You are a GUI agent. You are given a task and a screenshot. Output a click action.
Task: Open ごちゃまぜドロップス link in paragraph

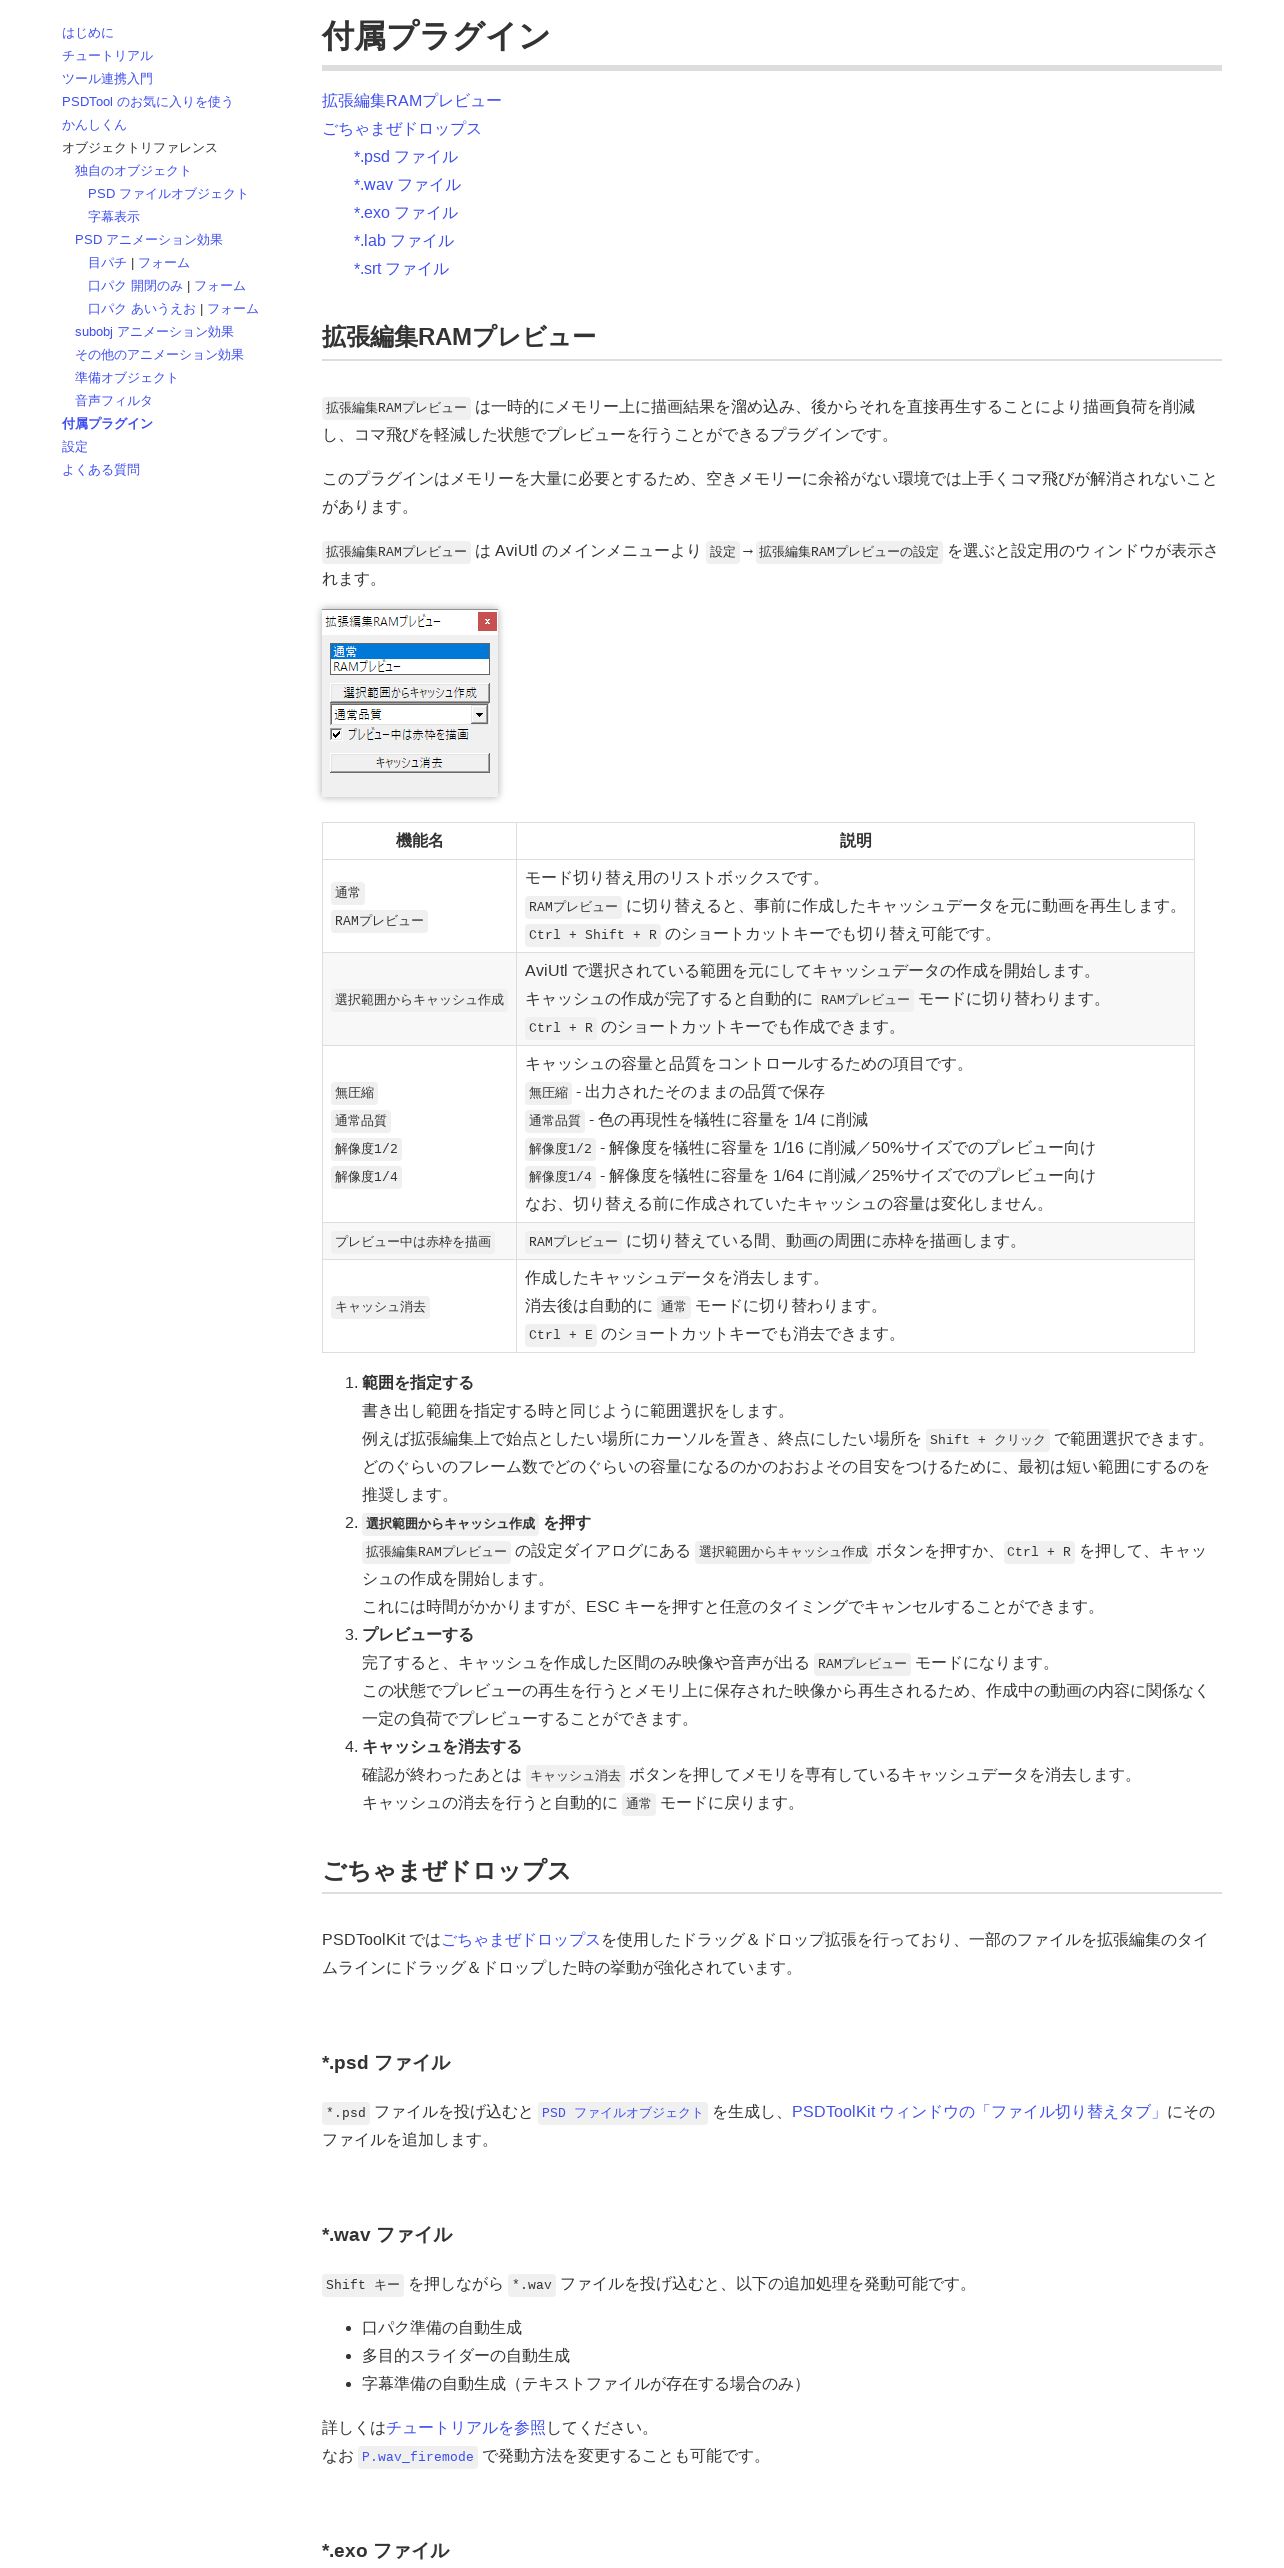click(521, 1940)
